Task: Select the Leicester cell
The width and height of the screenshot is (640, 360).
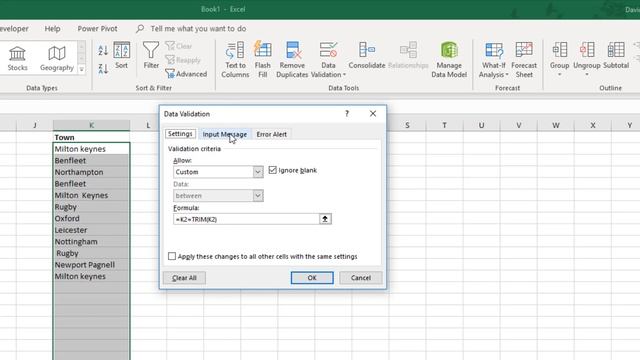Action: (x=91, y=230)
